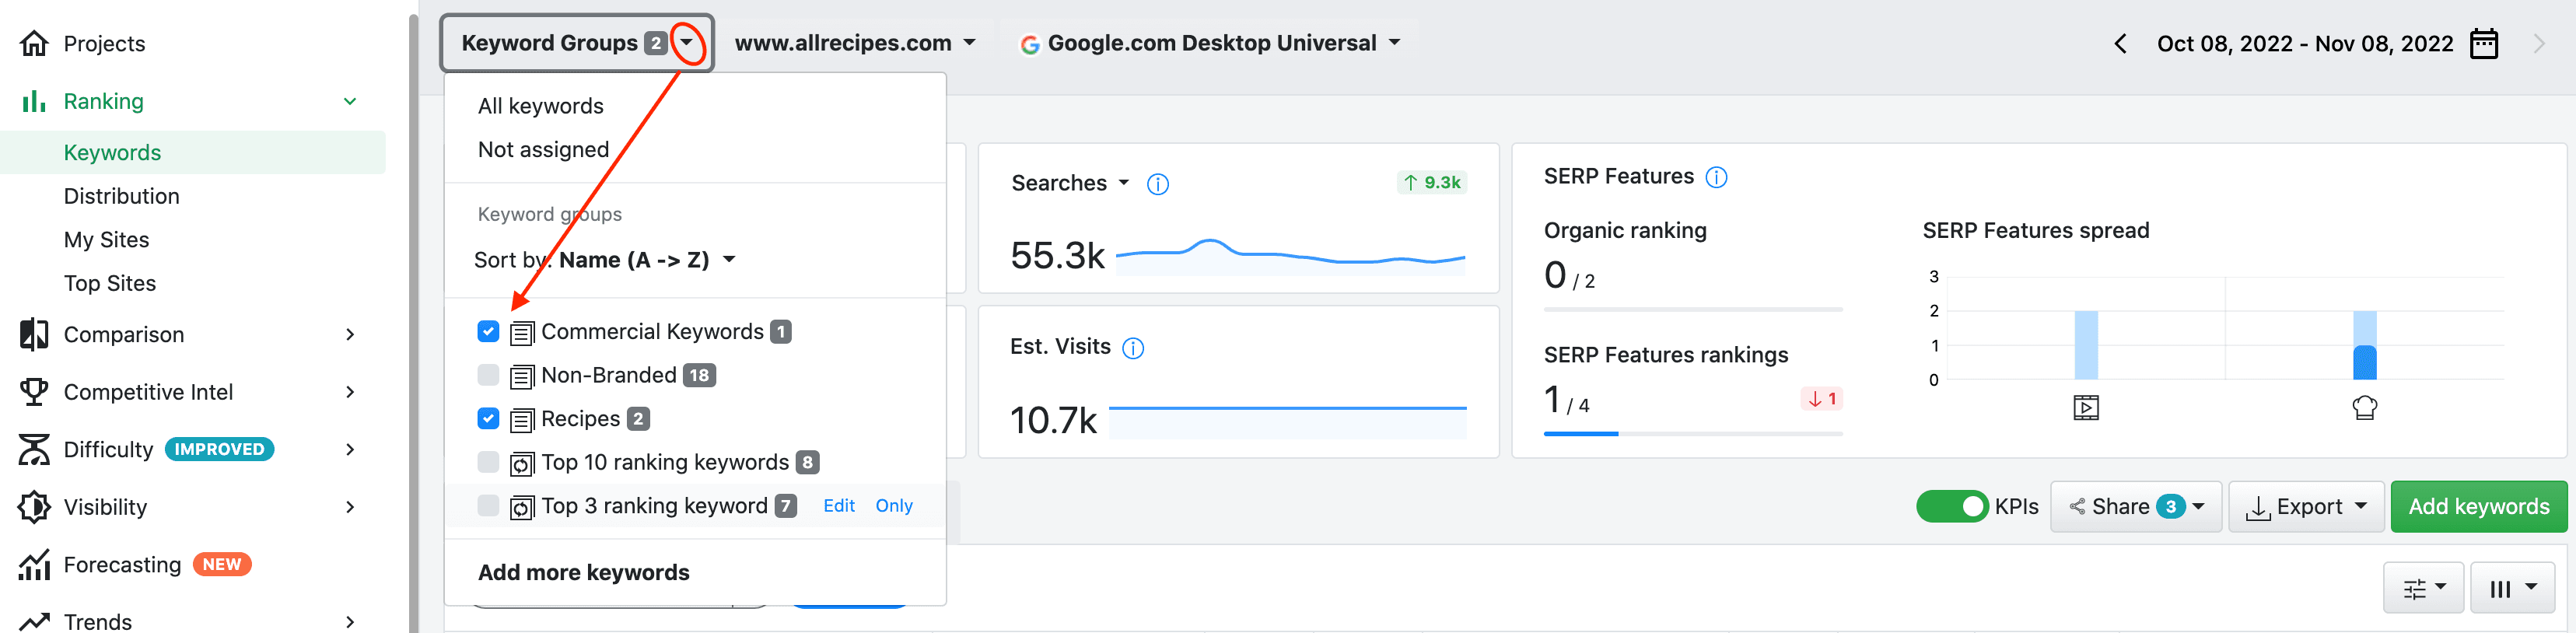Image resolution: width=2576 pixels, height=633 pixels.
Task: Expand the www.allrecipes.com site dropdown
Action: 855,43
